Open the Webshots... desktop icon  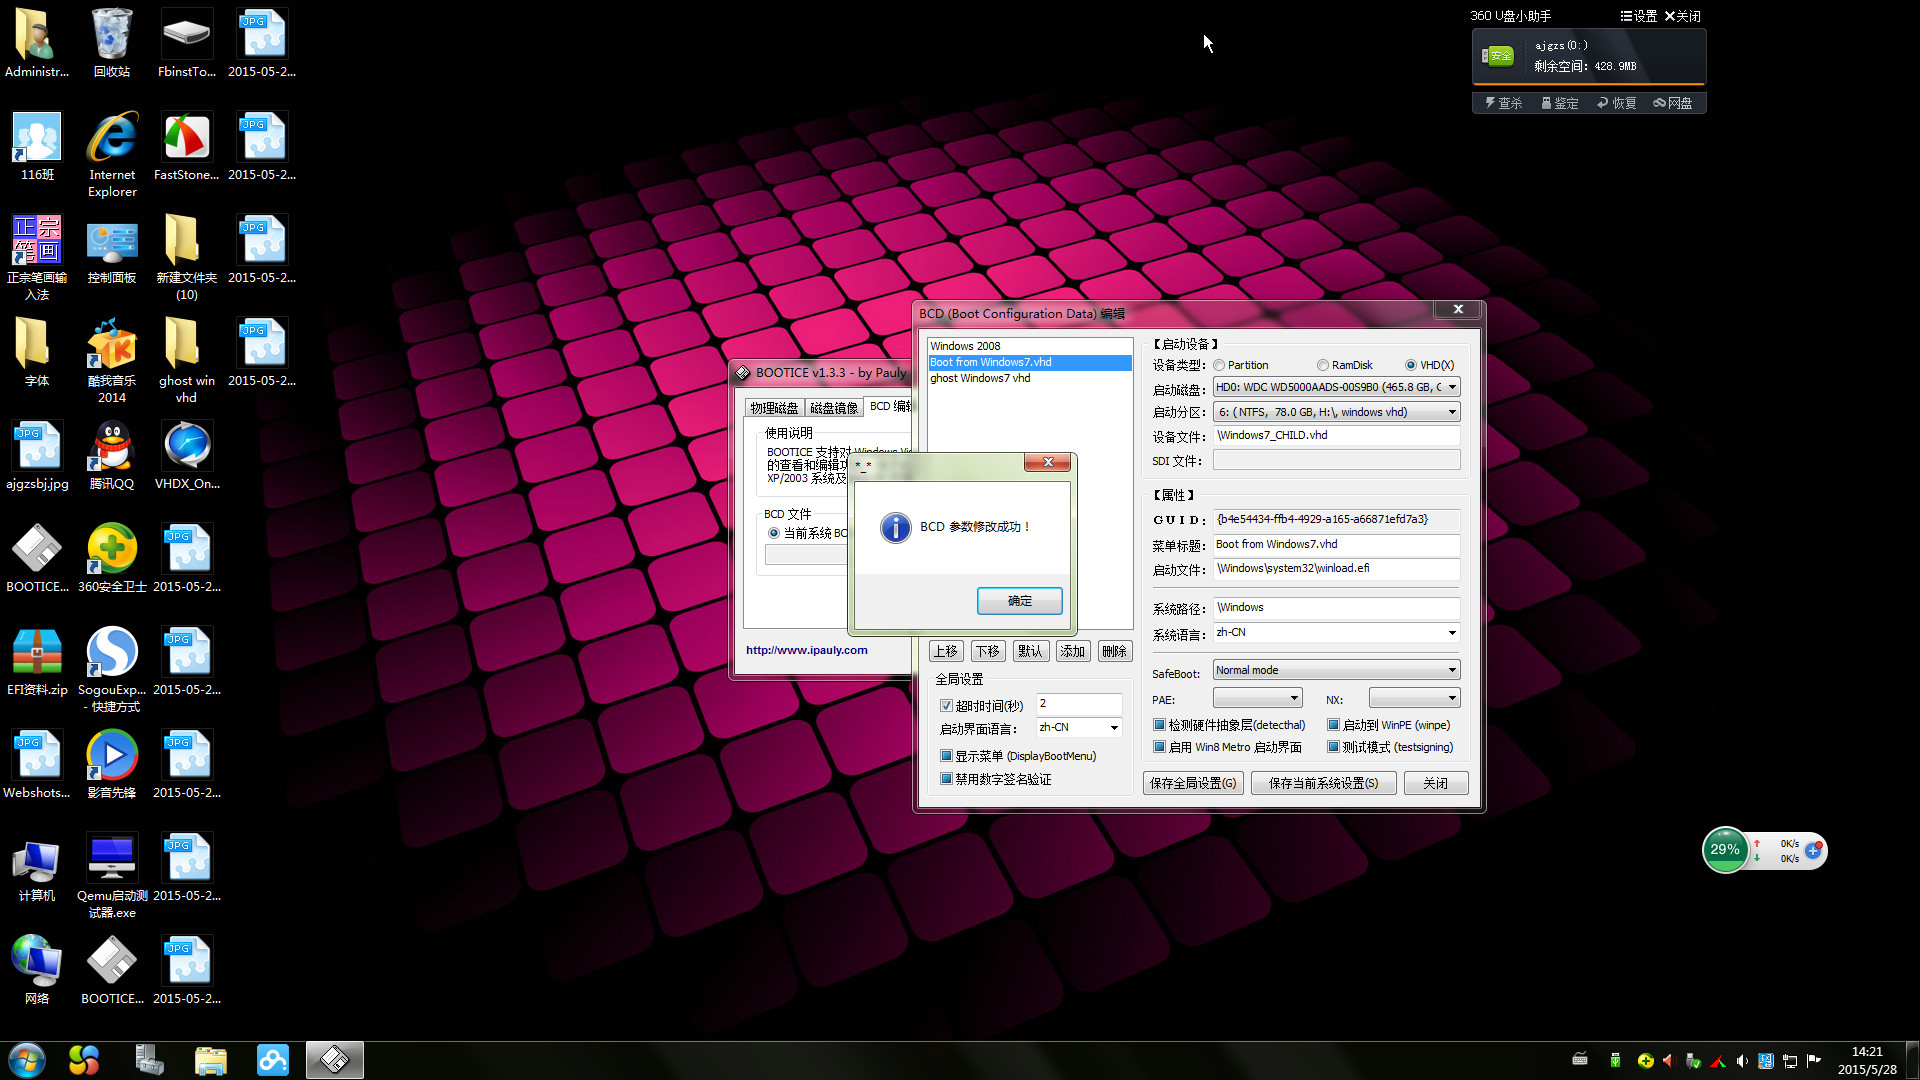37,764
